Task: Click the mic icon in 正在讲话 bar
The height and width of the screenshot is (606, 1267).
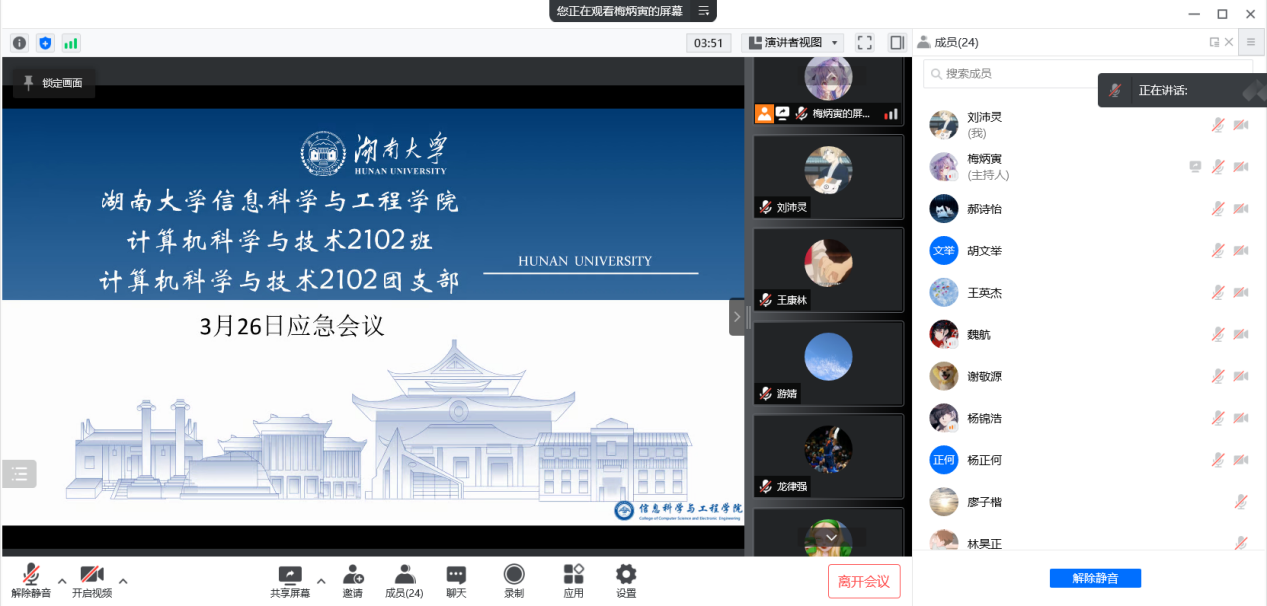Action: [1115, 90]
